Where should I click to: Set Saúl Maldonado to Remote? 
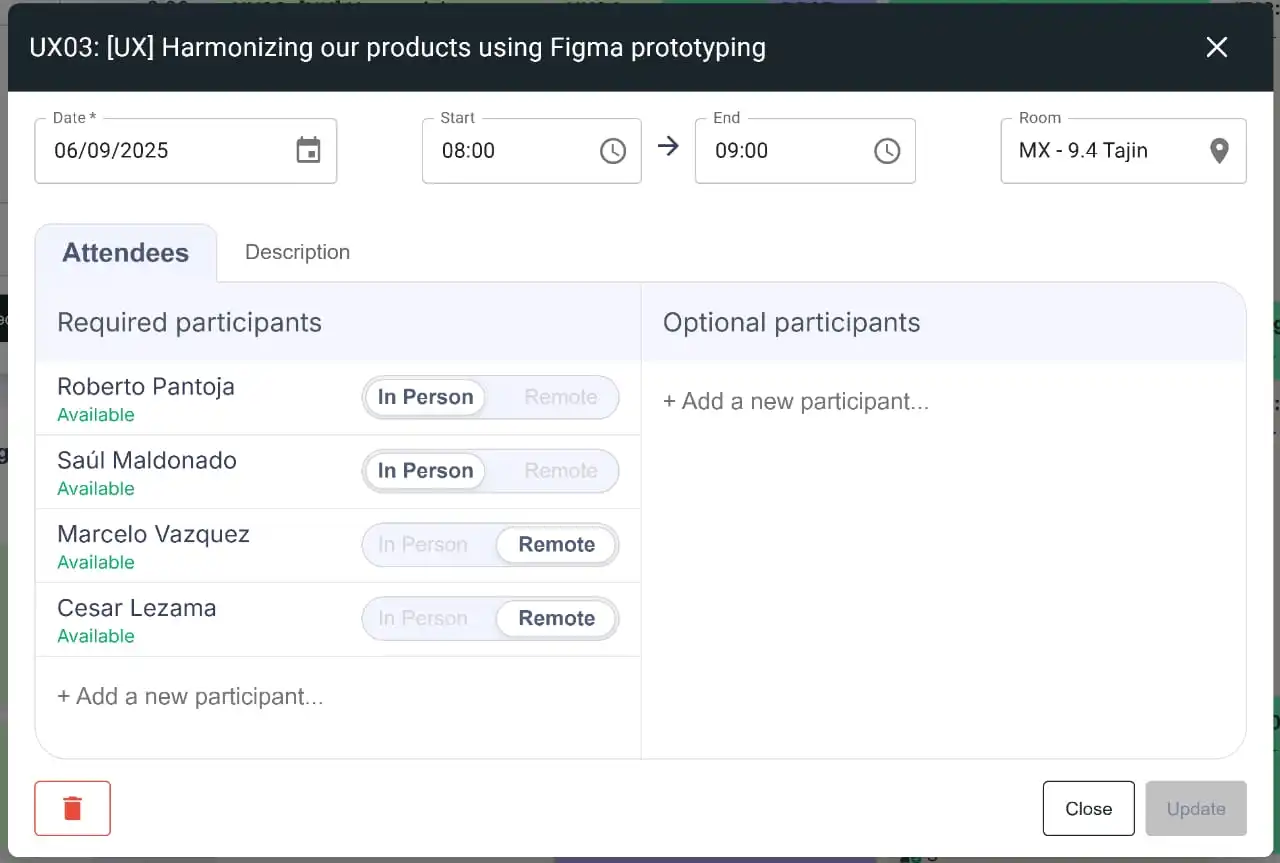[x=560, y=471]
